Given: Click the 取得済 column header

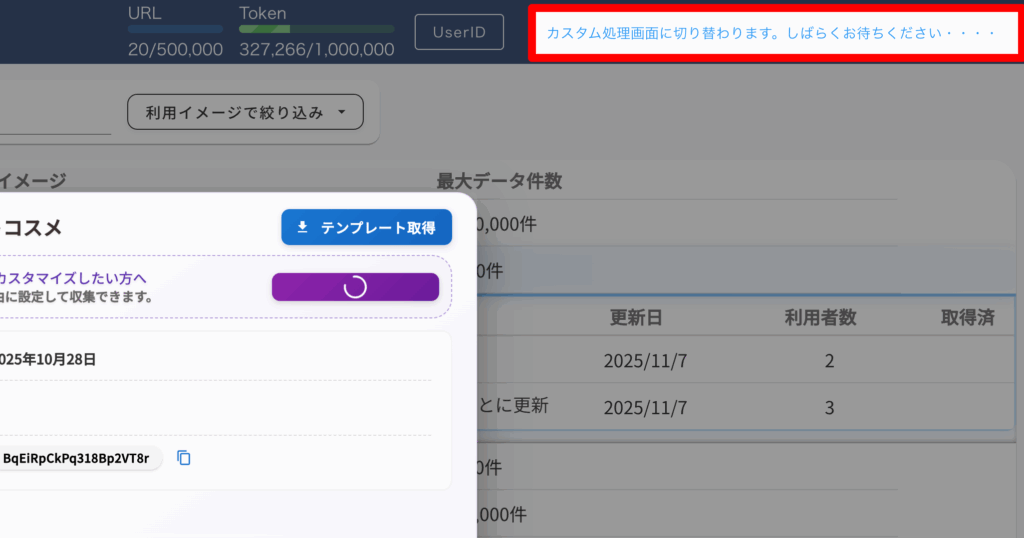Looking at the screenshot, I should pyautogui.click(x=966, y=318).
